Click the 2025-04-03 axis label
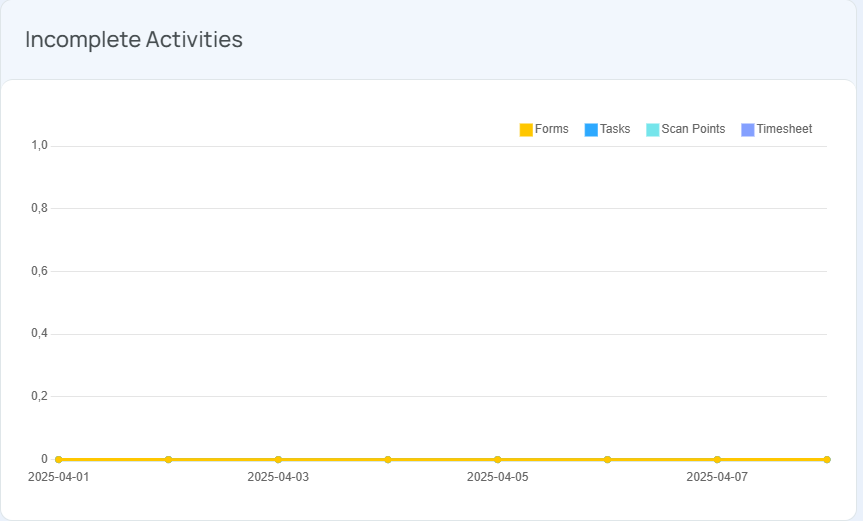 (x=278, y=477)
